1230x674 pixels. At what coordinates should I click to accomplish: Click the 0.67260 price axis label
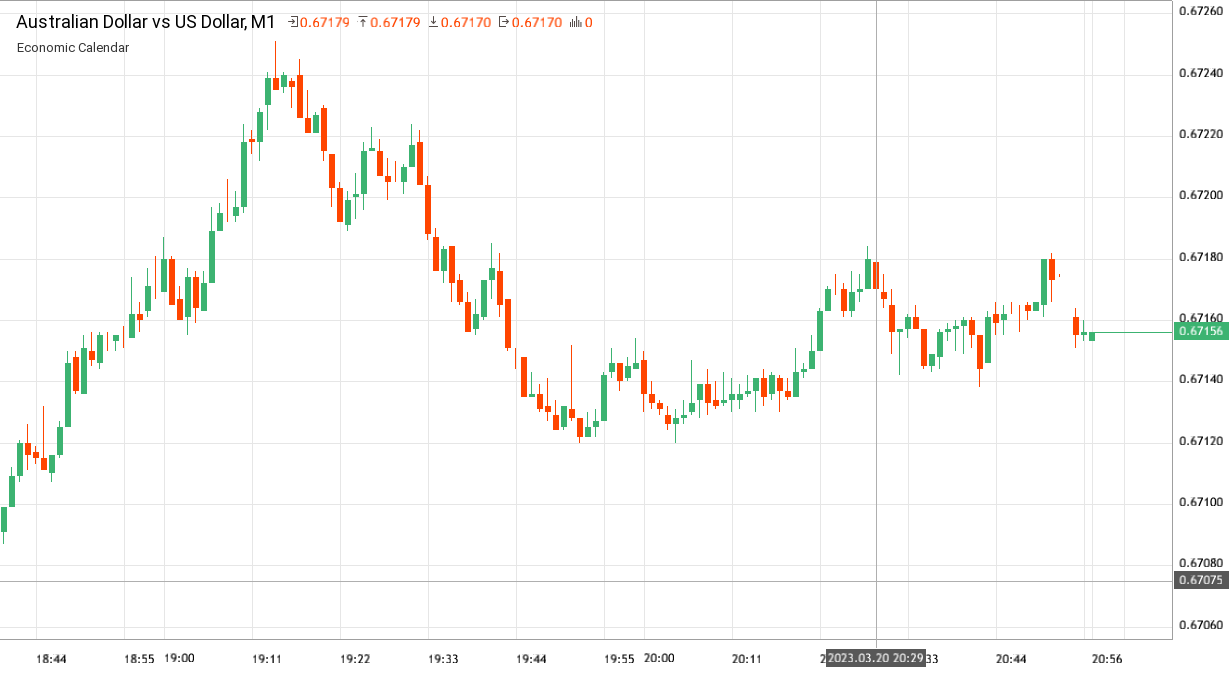click(1201, 11)
